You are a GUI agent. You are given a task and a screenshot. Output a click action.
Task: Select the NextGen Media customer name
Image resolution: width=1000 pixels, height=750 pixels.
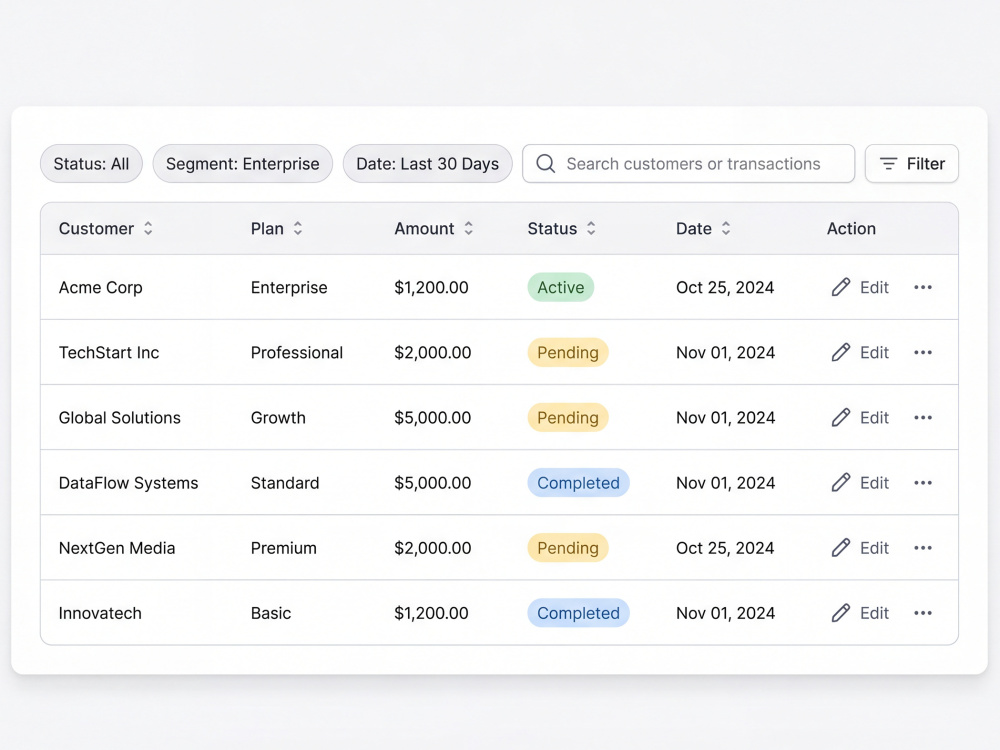117,548
